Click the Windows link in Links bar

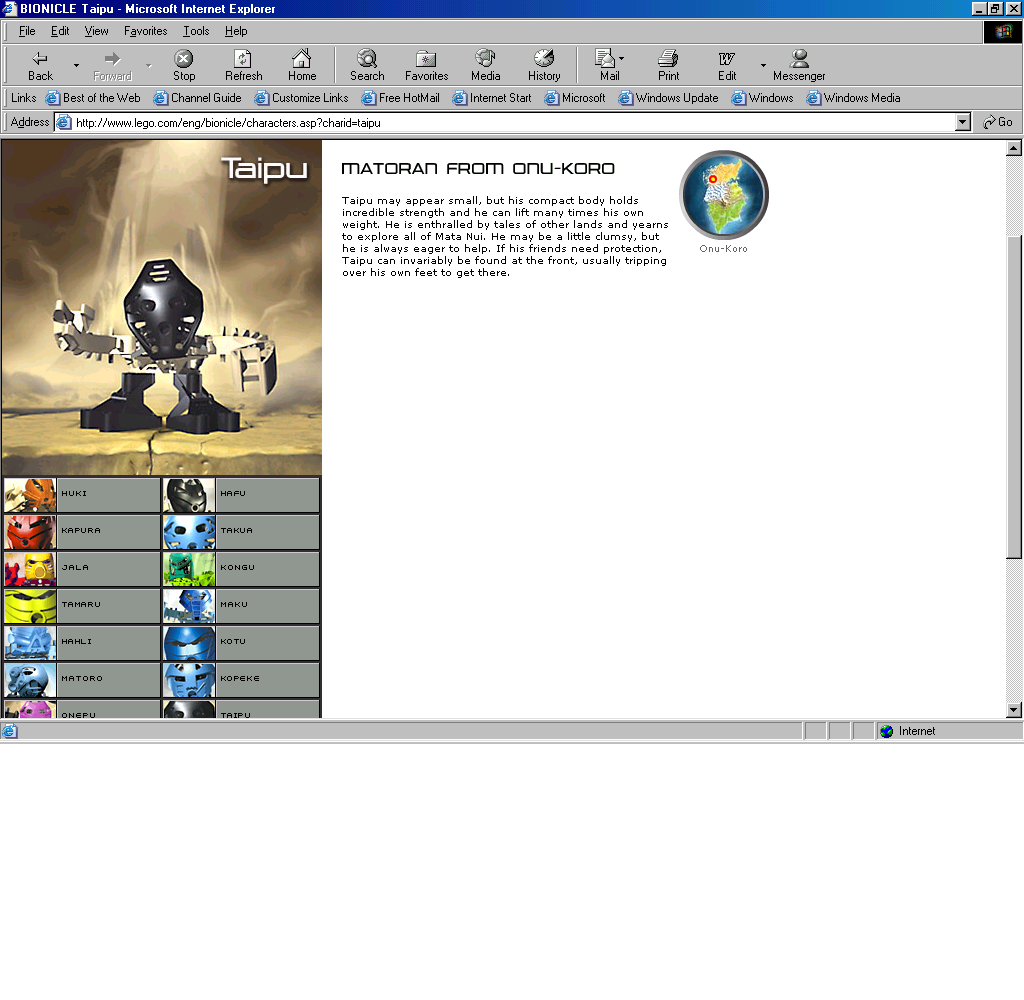(x=762, y=98)
